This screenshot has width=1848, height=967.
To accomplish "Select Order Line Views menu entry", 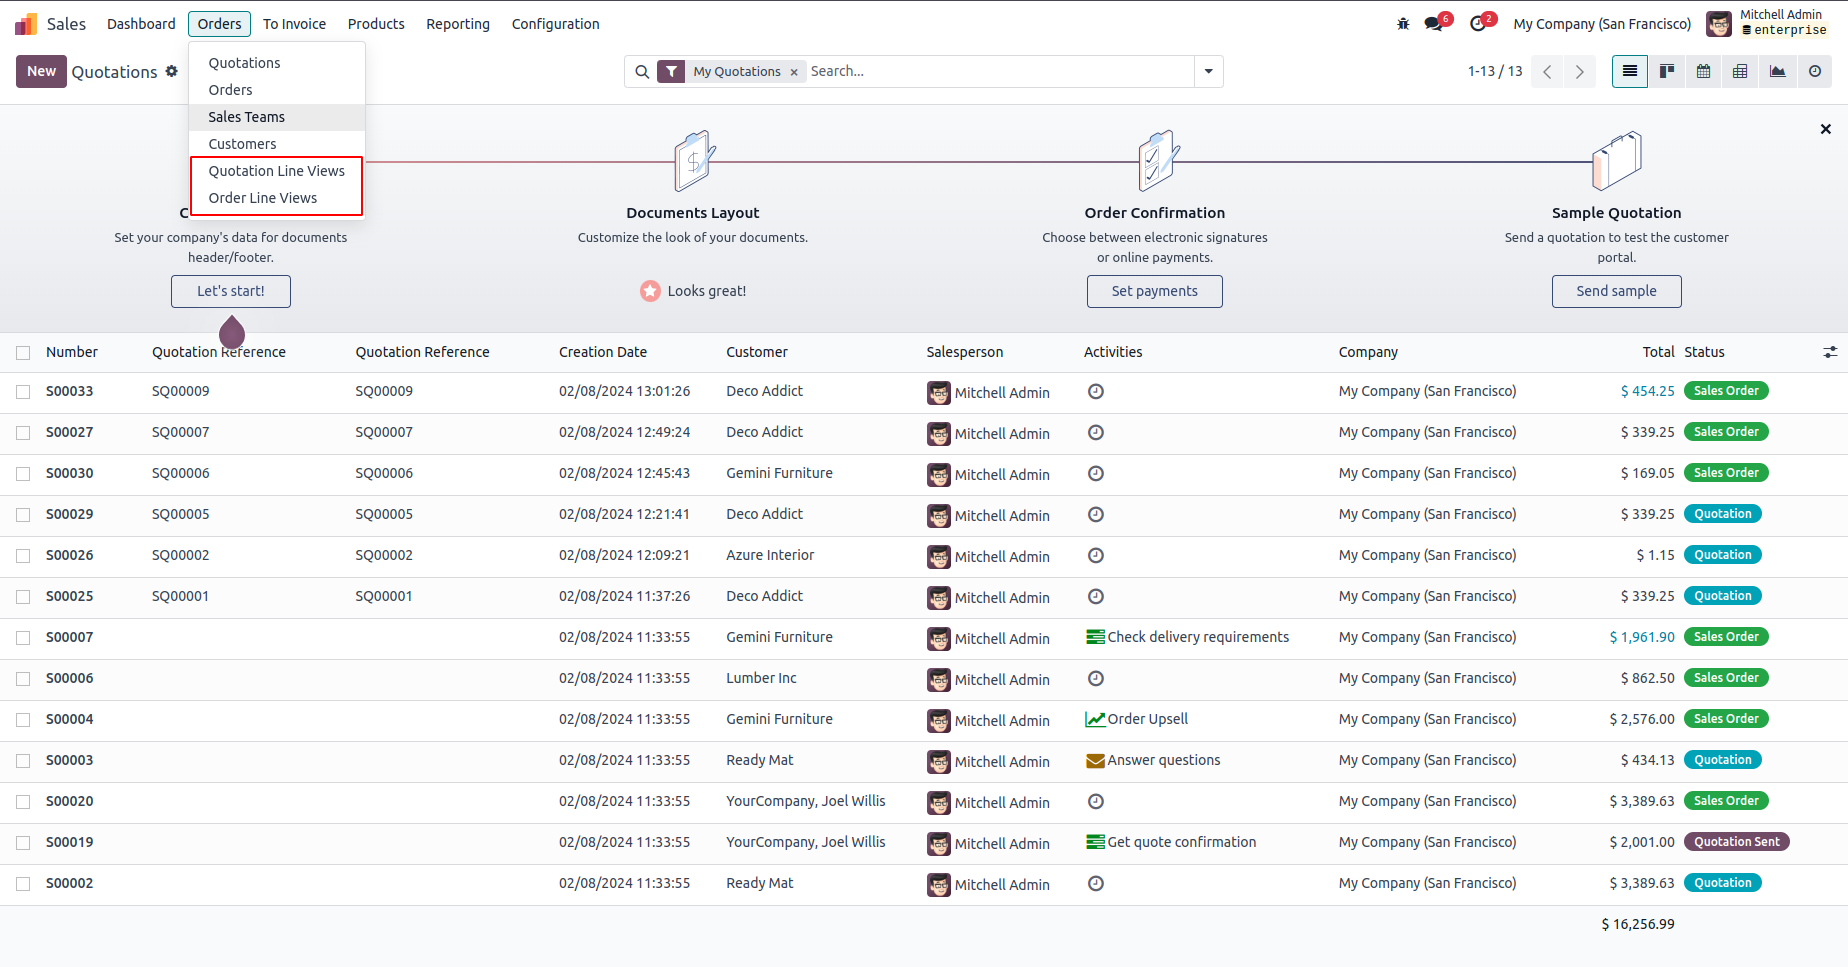I will coord(277,198).
